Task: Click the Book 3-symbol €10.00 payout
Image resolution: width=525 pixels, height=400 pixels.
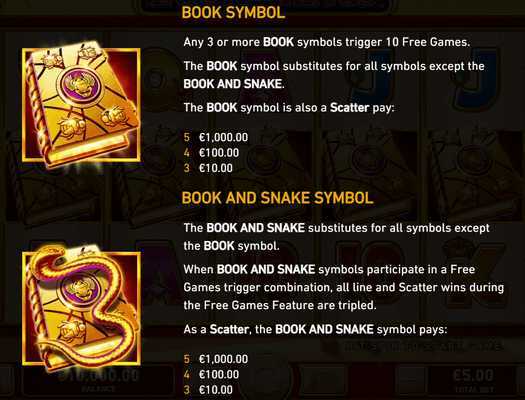Action: (x=208, y=168)
